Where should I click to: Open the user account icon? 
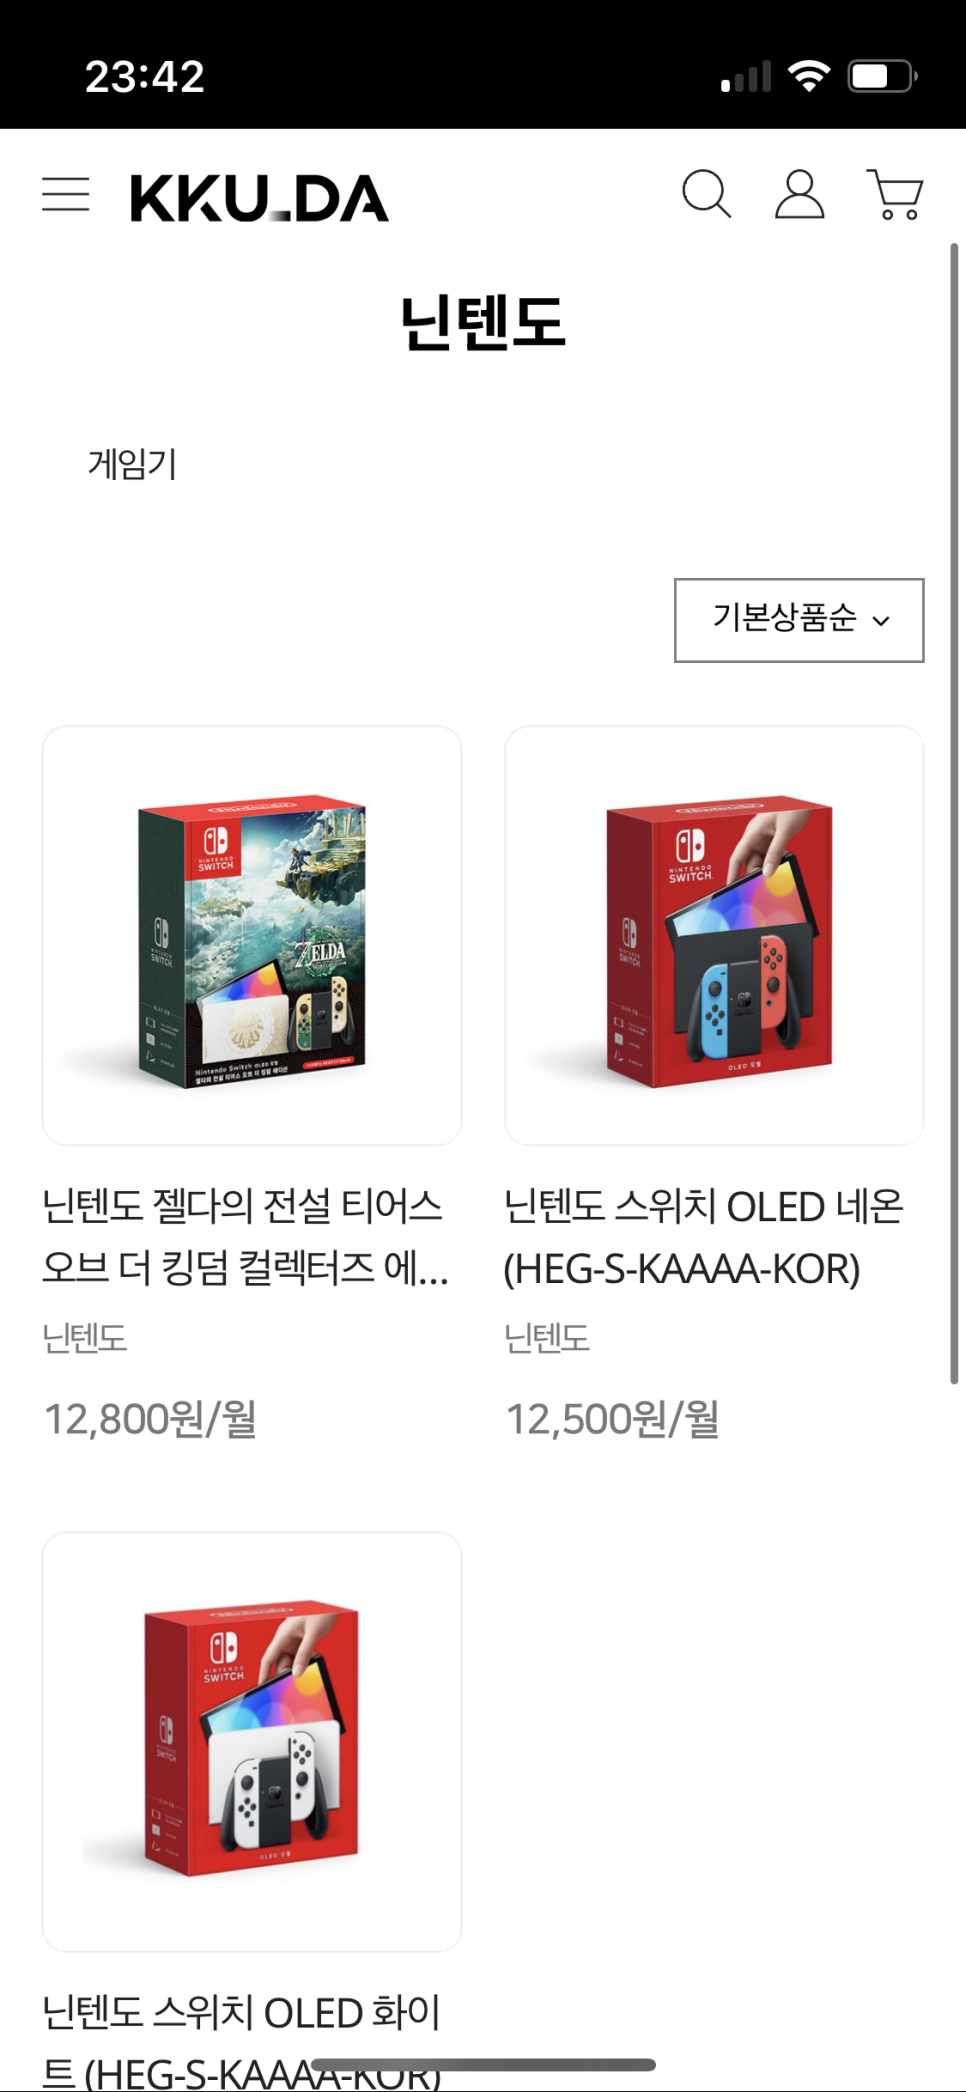[800, 193]
